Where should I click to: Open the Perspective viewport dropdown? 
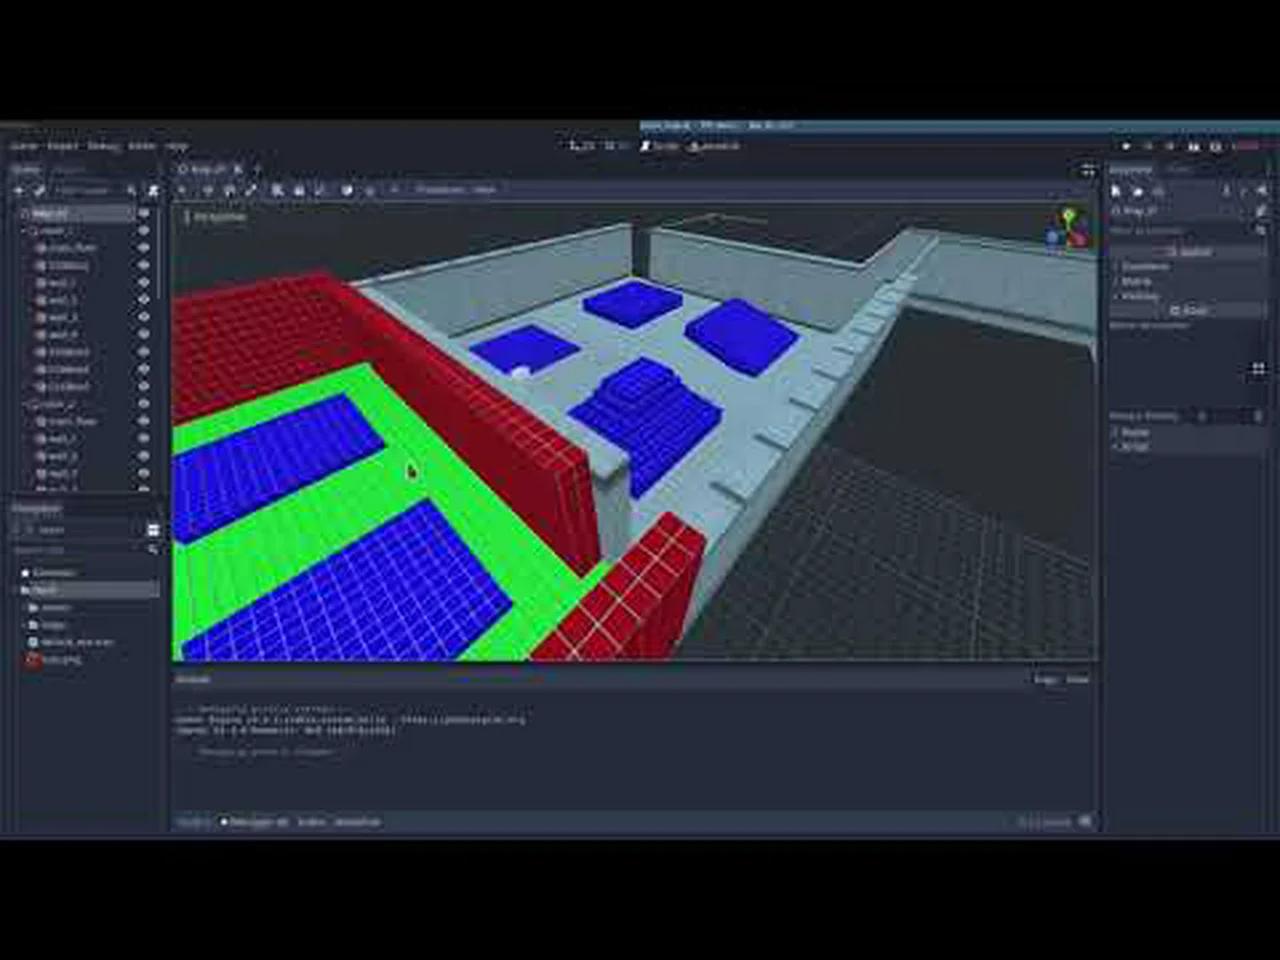pyautogui.click(x=215, y=215)
